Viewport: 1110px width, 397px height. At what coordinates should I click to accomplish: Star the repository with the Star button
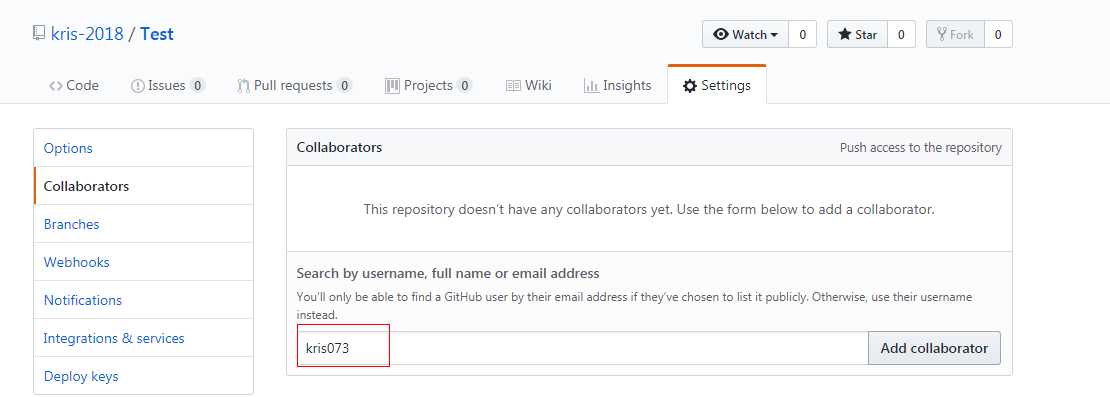[857, 34]
